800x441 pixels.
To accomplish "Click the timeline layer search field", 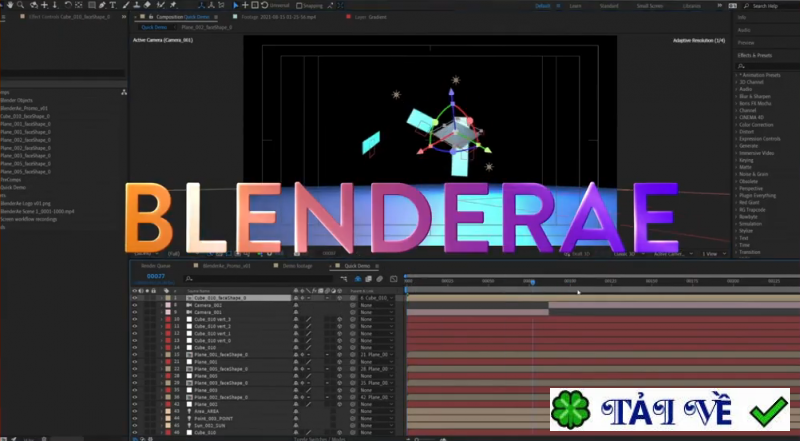I will pyautogui.click(x=258, y=279).
